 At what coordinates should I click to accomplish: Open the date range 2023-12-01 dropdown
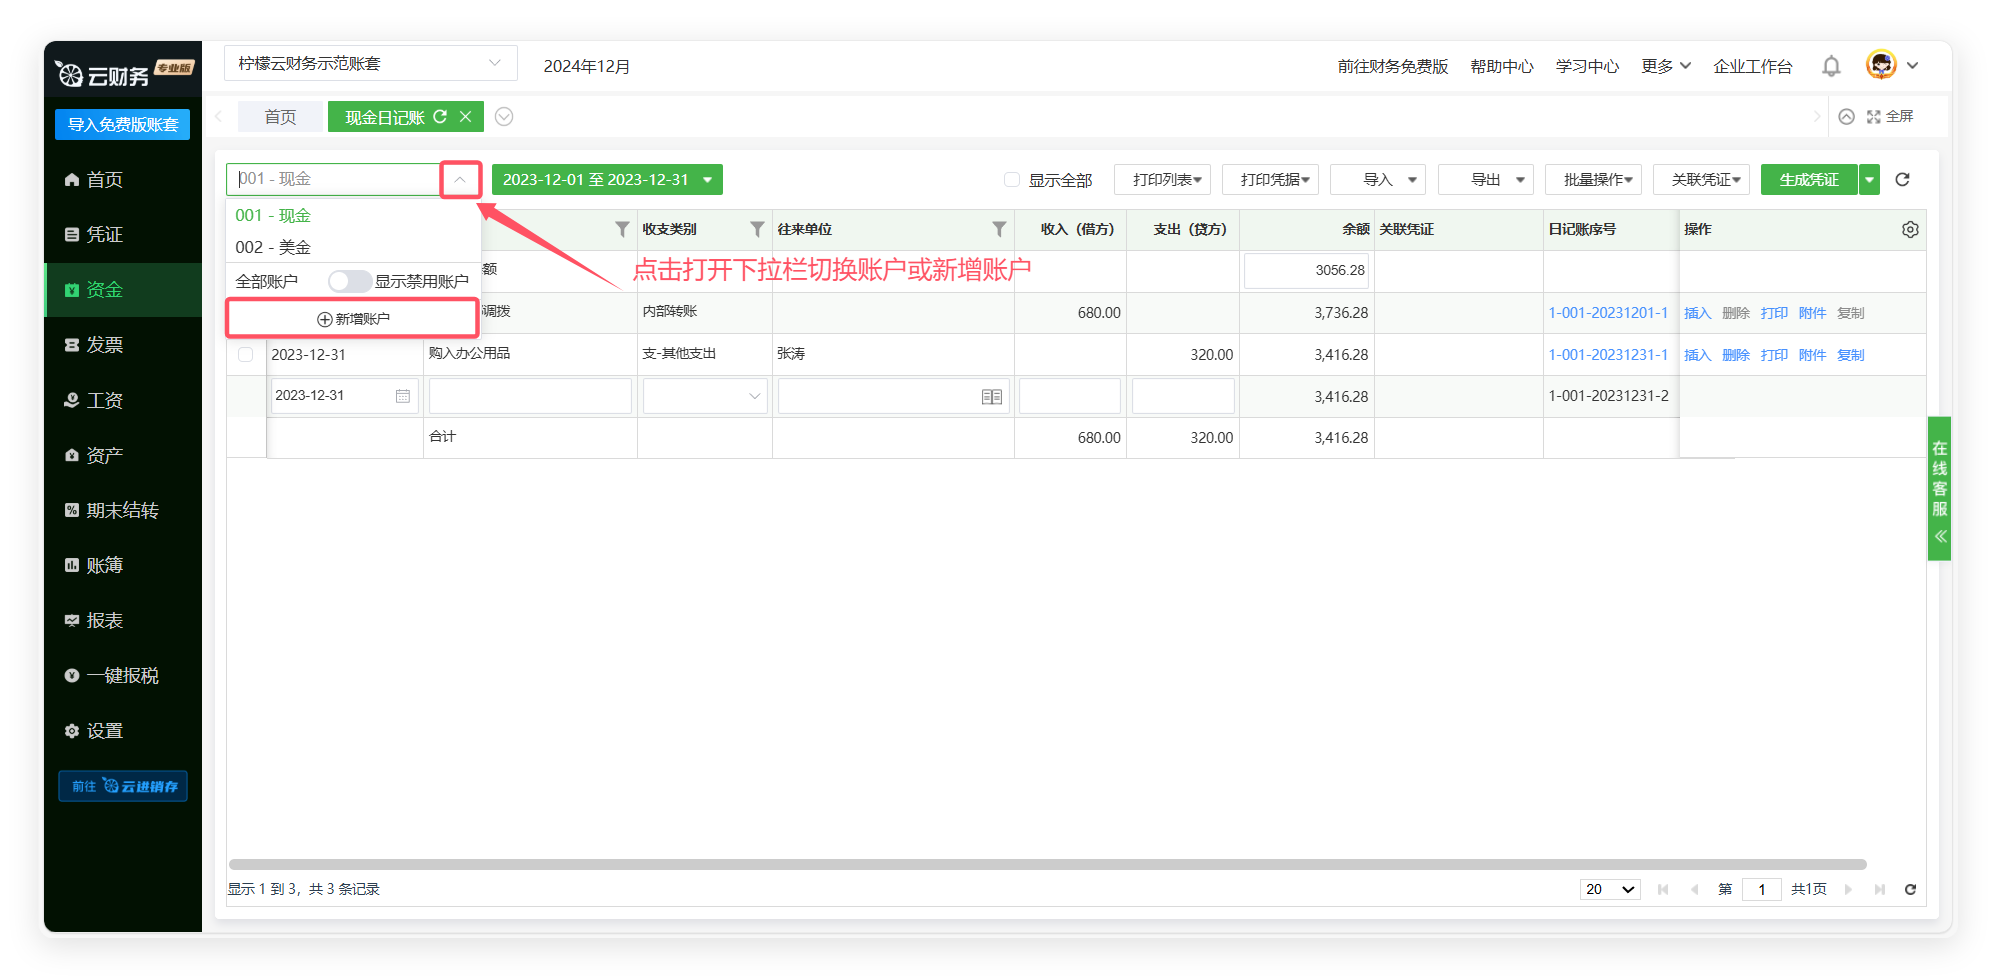click(607, 180)
